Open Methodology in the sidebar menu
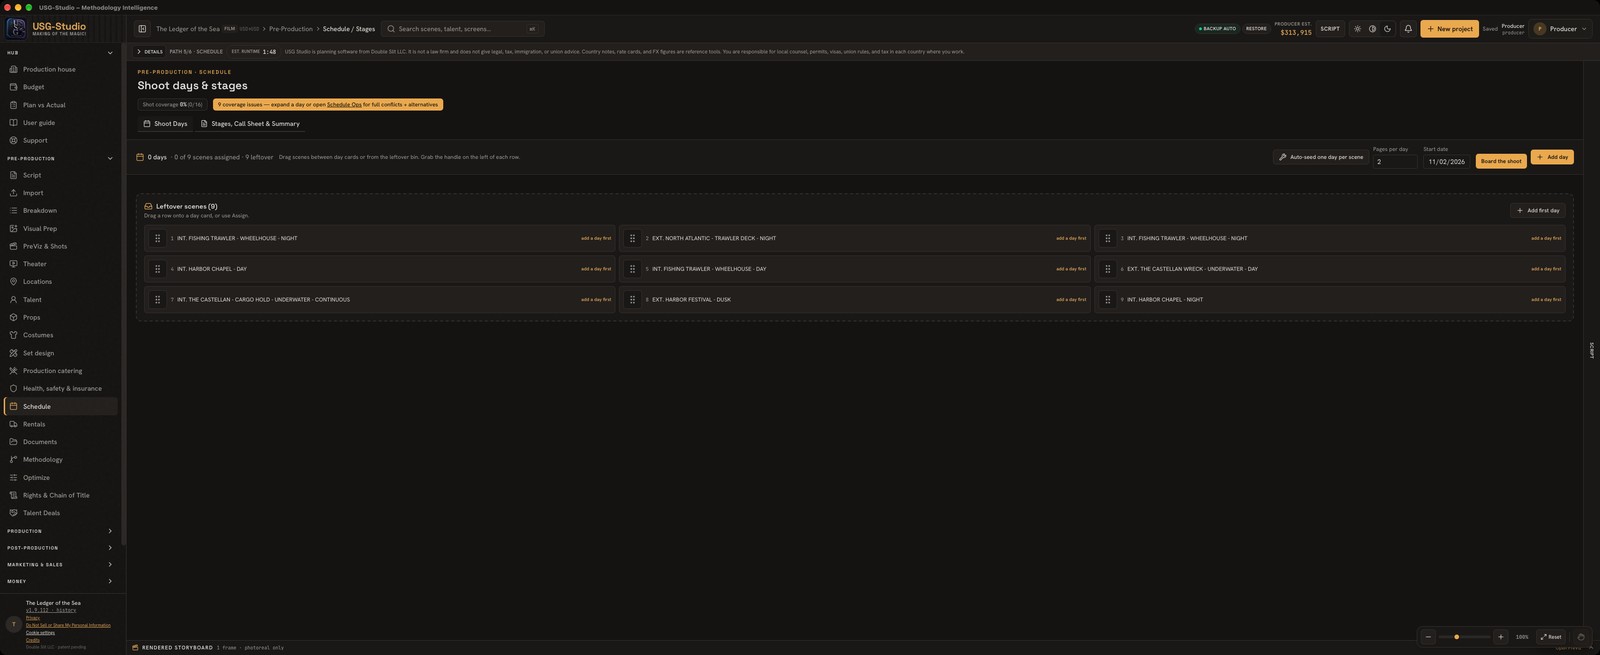The image size is (1600, 655). click(x=60, y=460)
